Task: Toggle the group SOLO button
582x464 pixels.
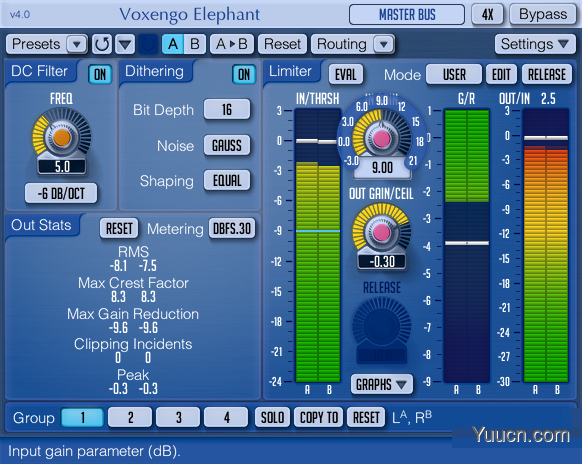Action: (x=272, y=418)
